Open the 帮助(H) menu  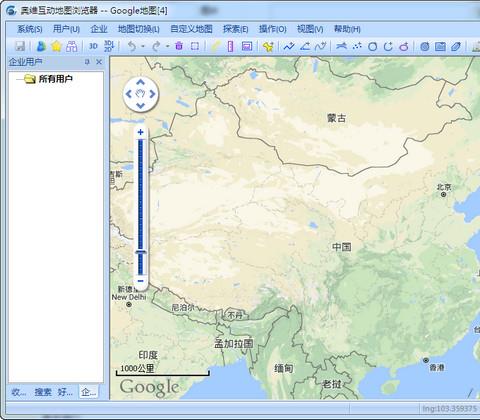tap(347, 29)
